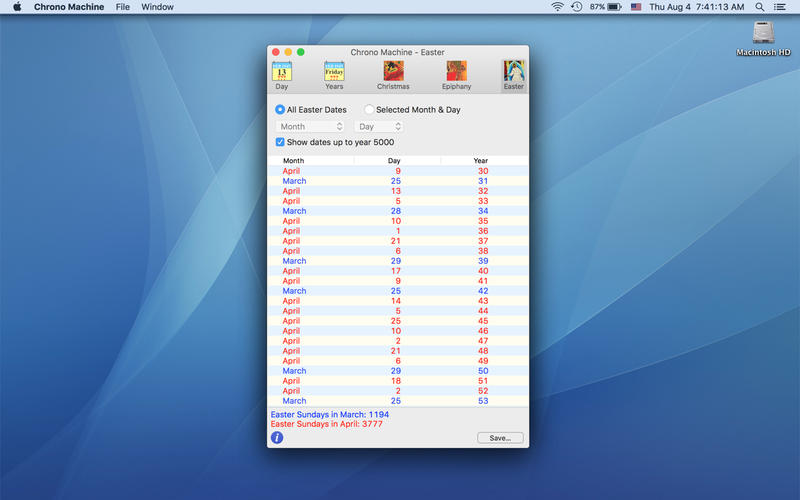Select the Christmas toolbar icon
The image size is (800, 500).
coord(393,73)
